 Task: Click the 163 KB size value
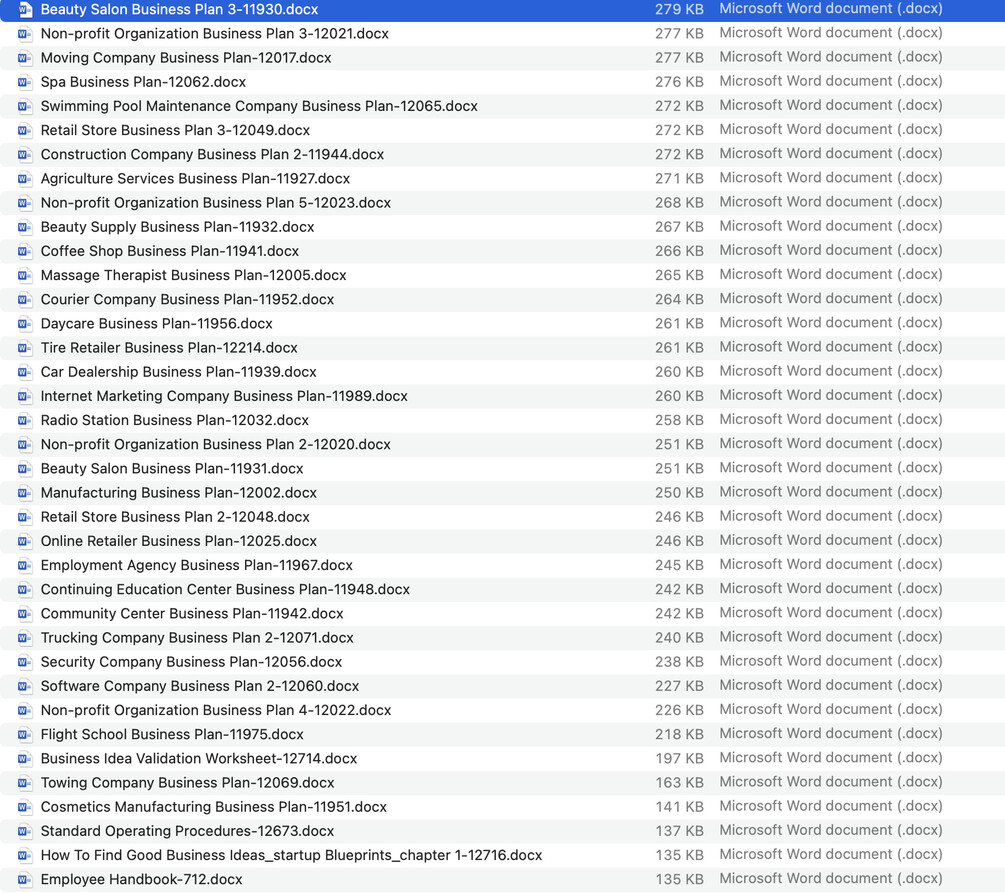pos(679,783)
